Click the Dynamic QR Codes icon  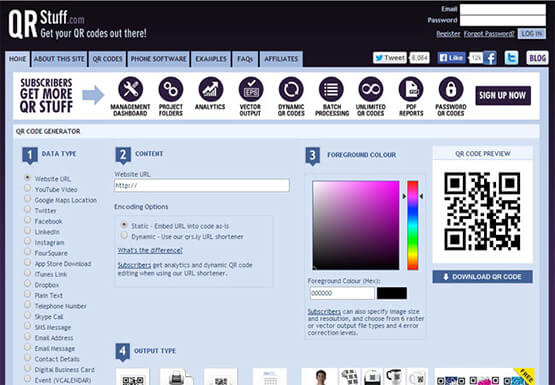tap(291, 89)
